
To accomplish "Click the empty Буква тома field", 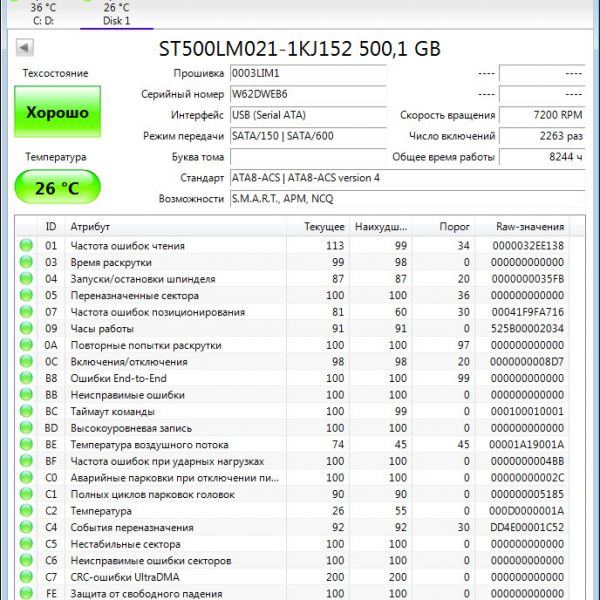I will tap(308, 157).
